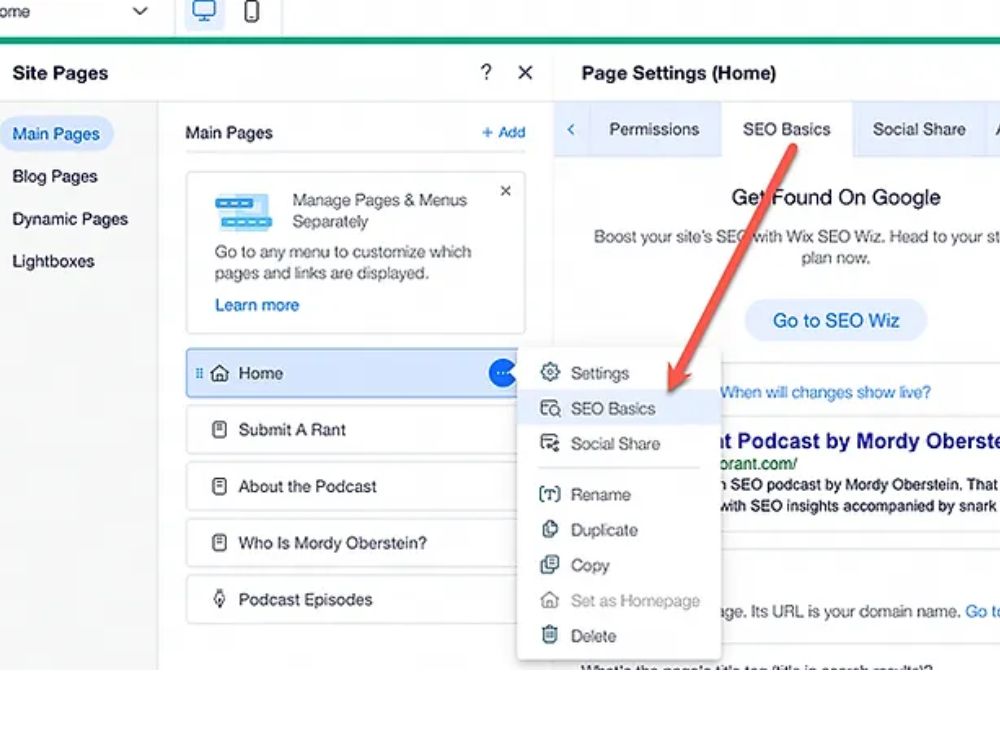Switch to desktop view icon
The height and width of the screenshot is (750, 1000).
(x=204, y=12)
